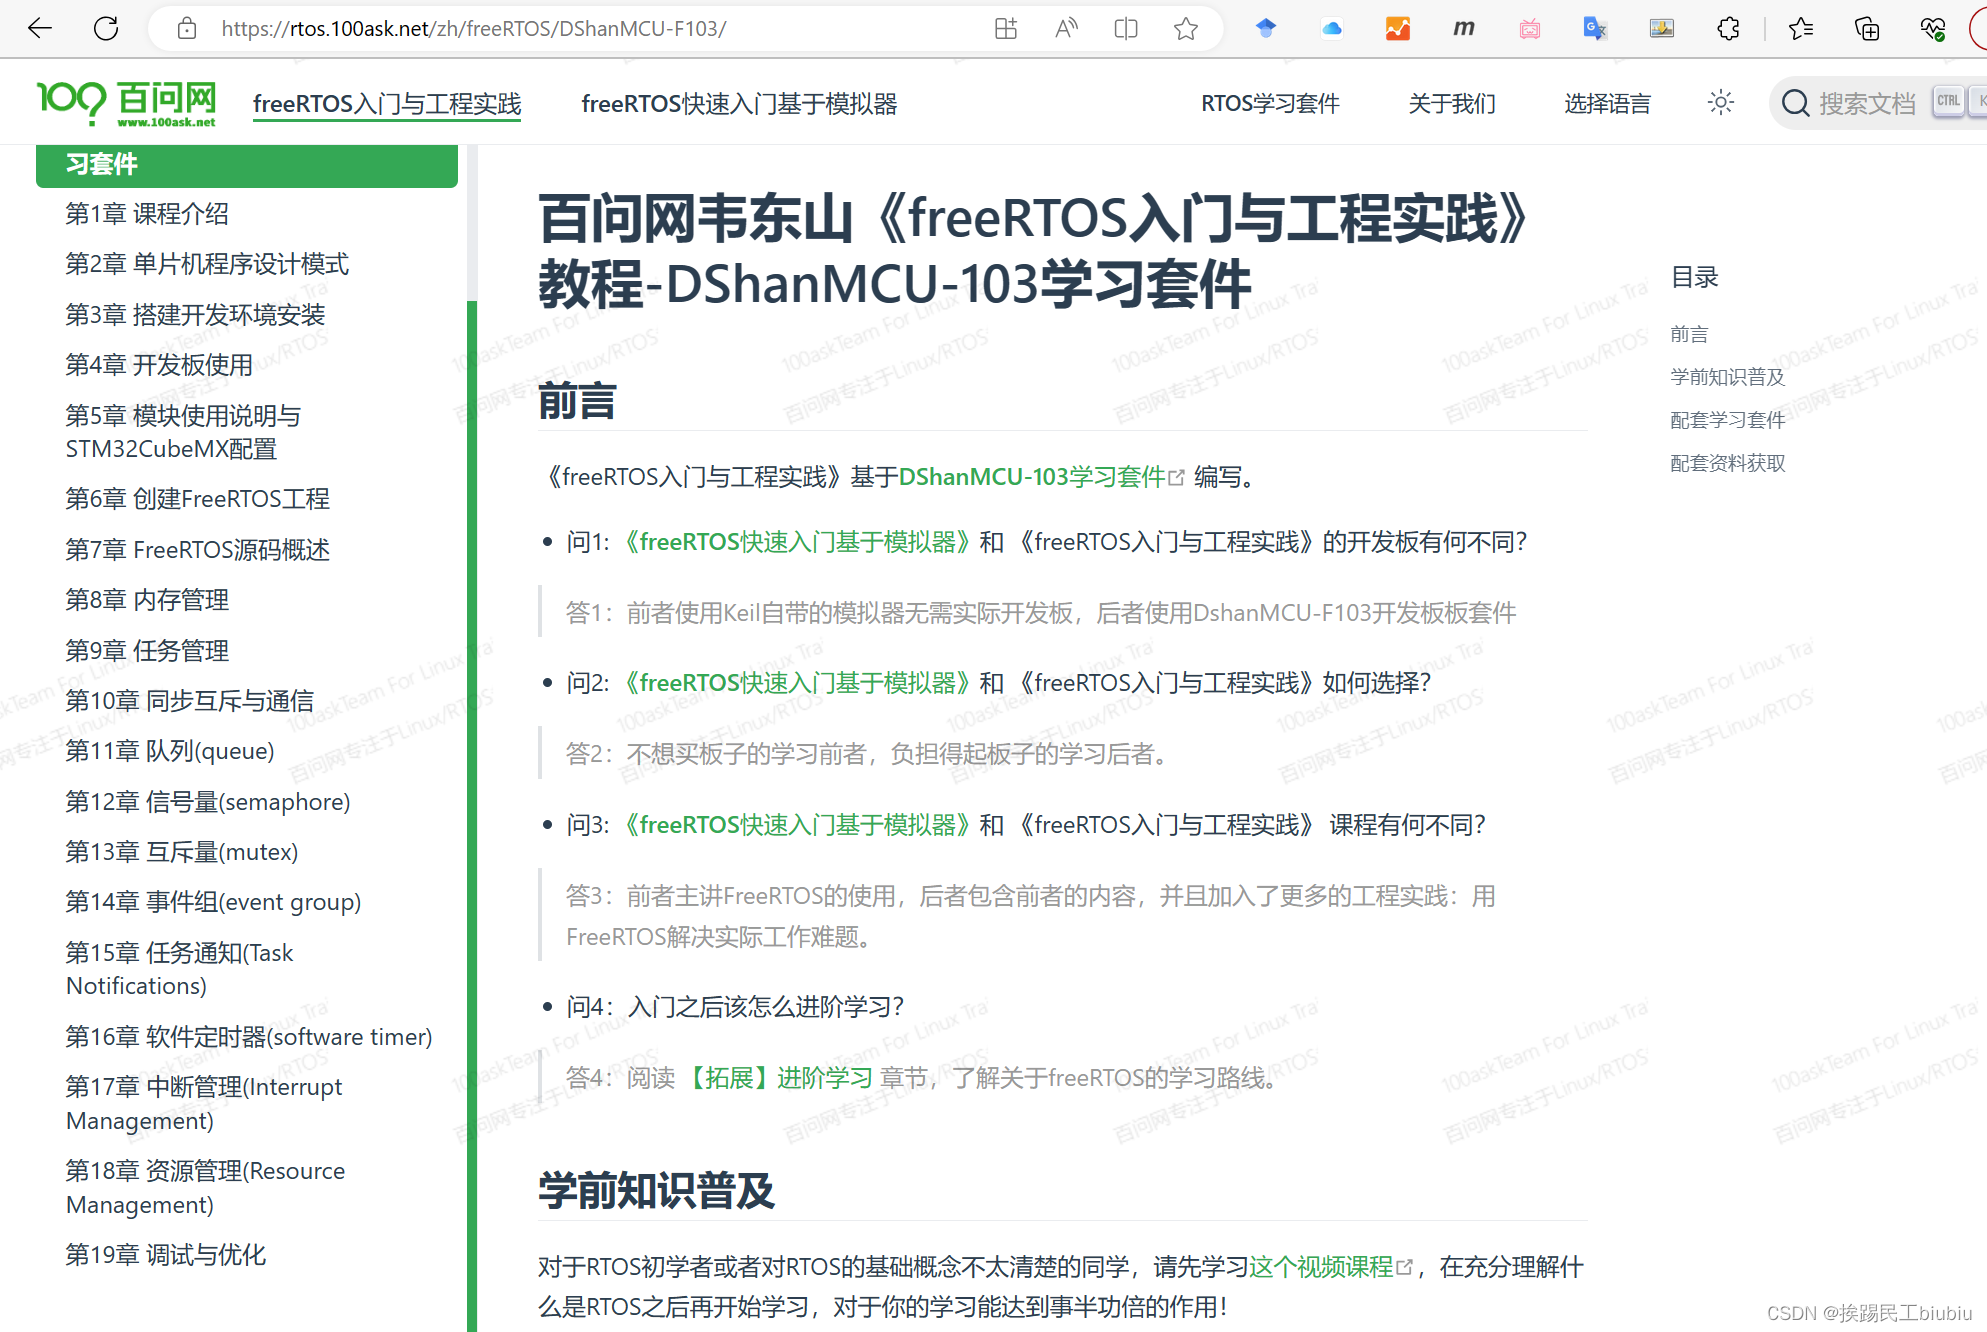The width and height of the screenshot is (1987, 1332).
Task: Open Collections in the browser toolbar
Action: [1866, 28]
